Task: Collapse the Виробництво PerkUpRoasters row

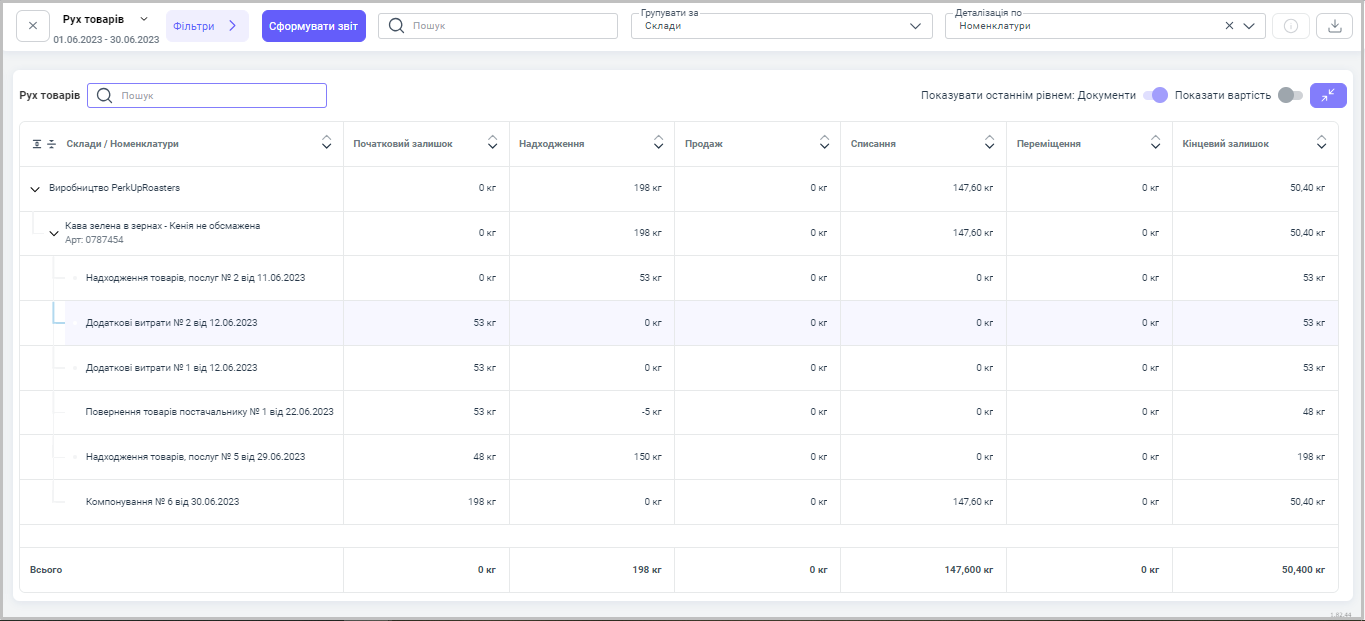Action: point(35,188)
